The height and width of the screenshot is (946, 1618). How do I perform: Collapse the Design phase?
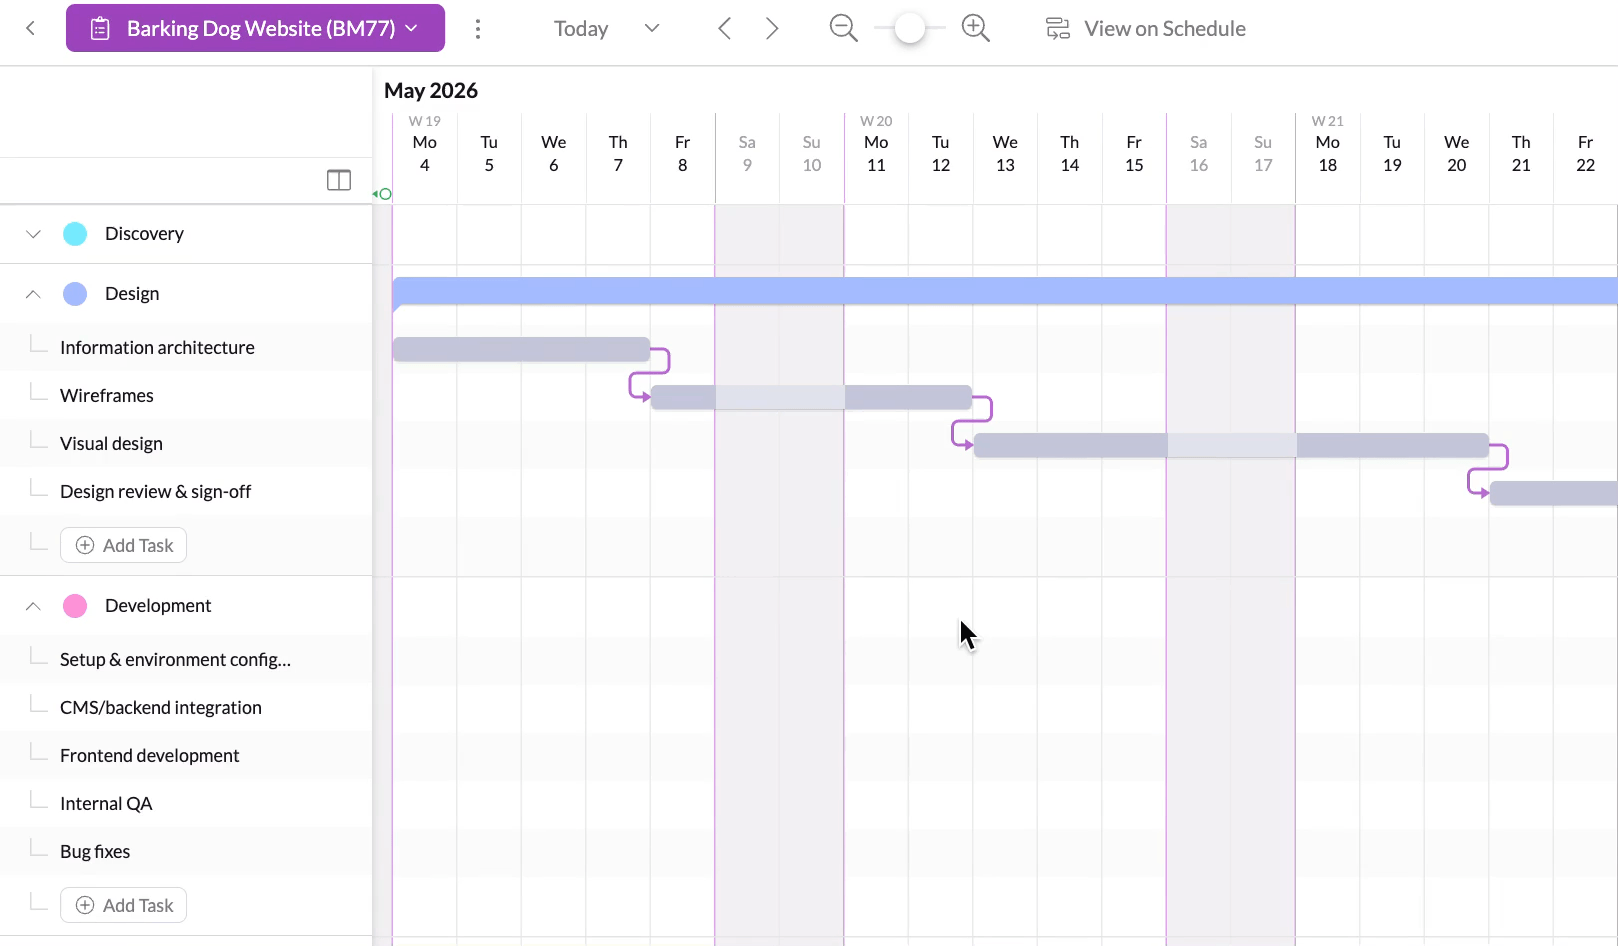pyautogui.click(x=33, y=294)
